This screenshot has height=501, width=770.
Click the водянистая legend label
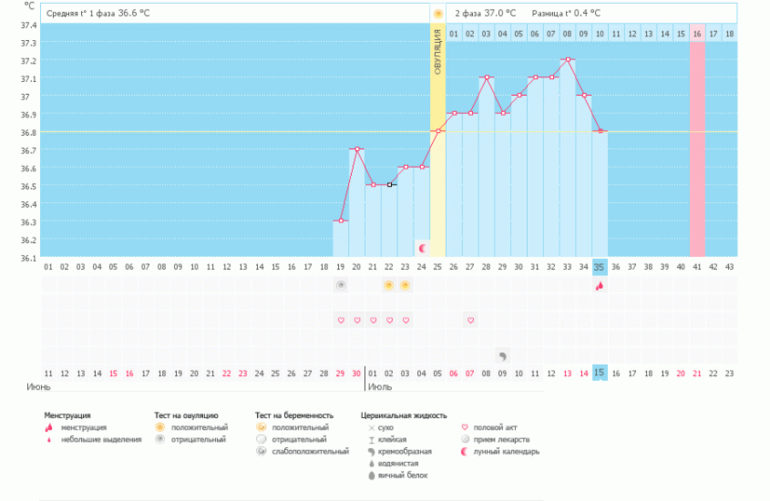tap(398, 463)
